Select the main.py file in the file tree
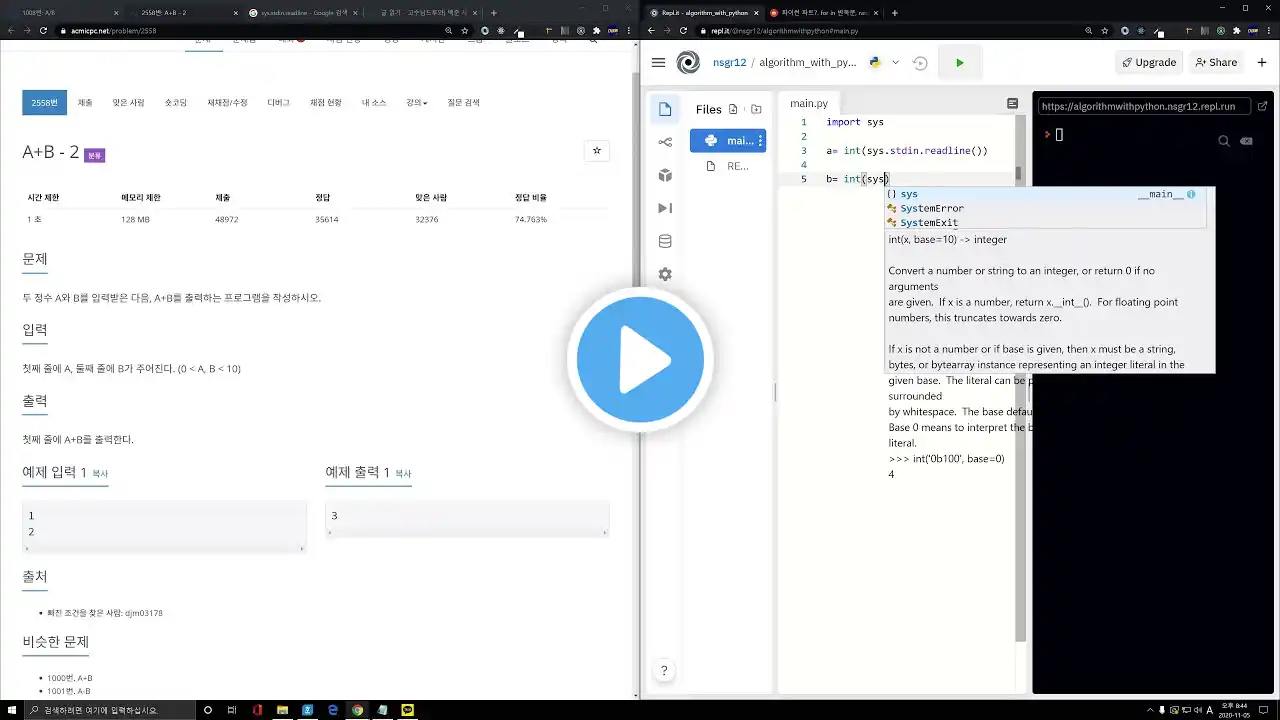This screenshot has height=720, width=1280. [728, 141]
